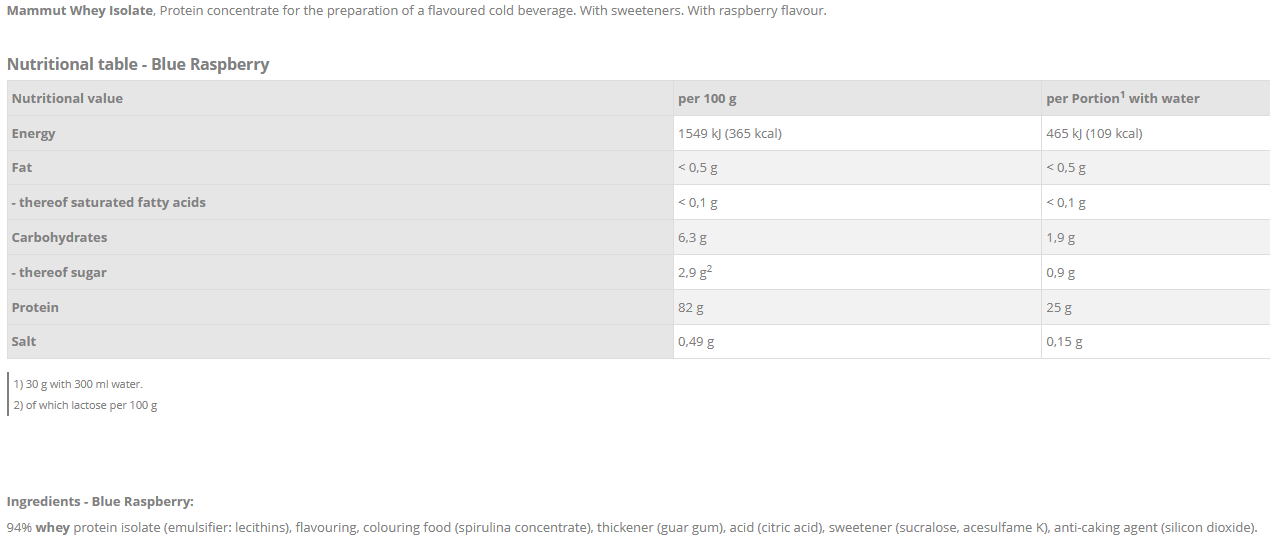The image size is (1270, 554).
Task: Click the "30 g with 300 ml water" footnote
Action: [78, 384]
